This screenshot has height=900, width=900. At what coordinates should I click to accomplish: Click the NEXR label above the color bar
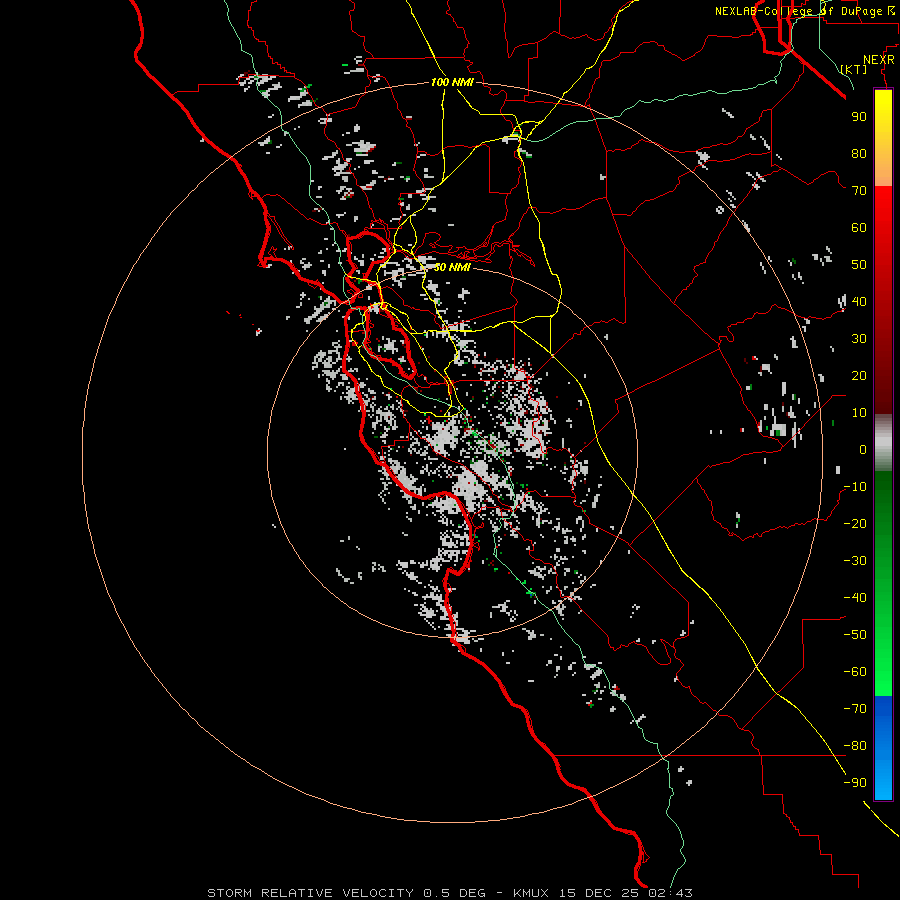(879, 60)
